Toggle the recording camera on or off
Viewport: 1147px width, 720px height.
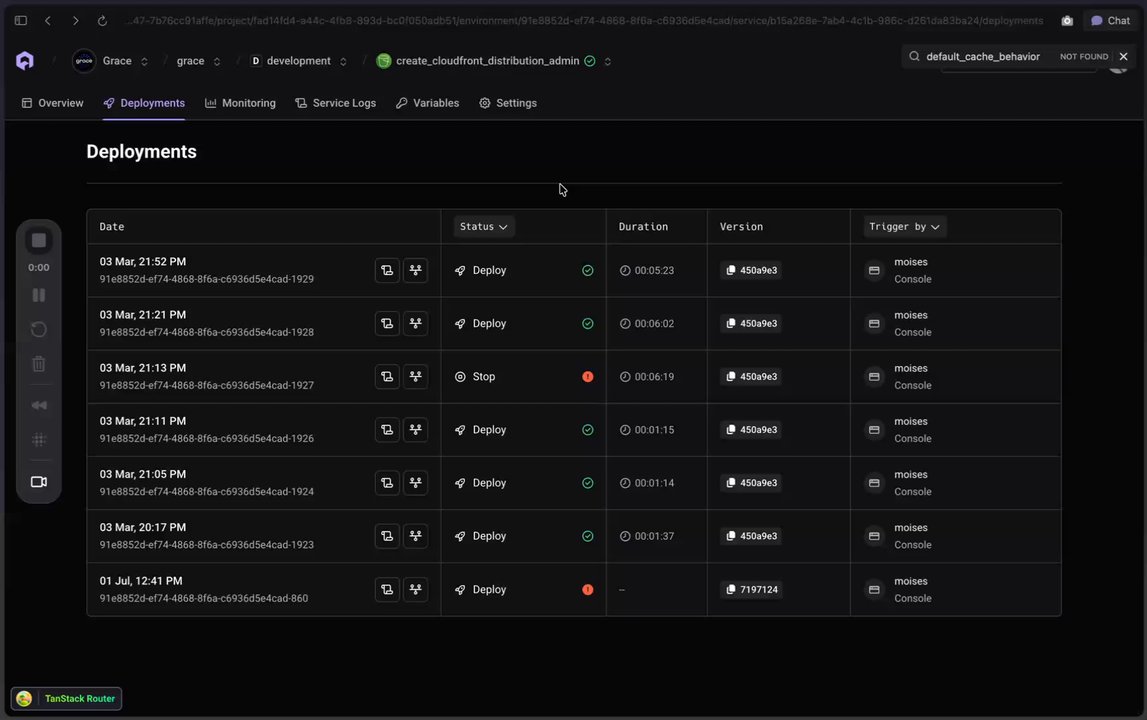coord(39,482)
